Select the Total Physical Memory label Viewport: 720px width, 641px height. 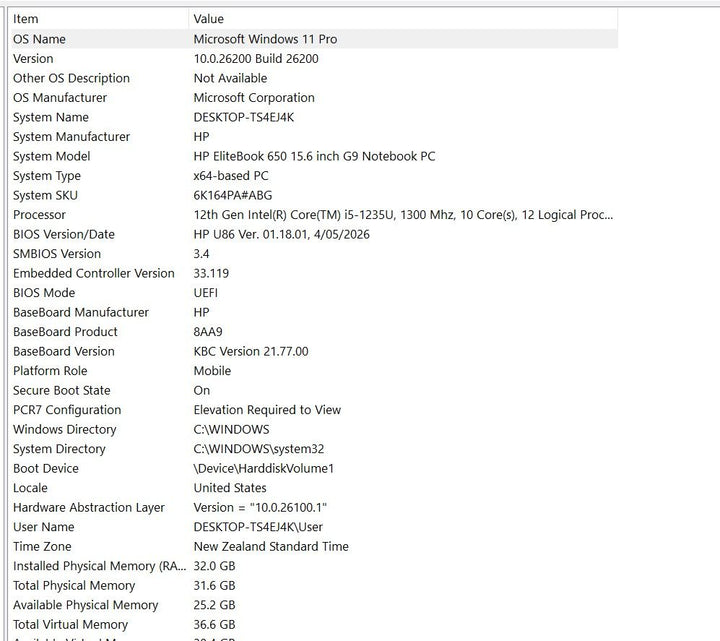tap(74, 585)
